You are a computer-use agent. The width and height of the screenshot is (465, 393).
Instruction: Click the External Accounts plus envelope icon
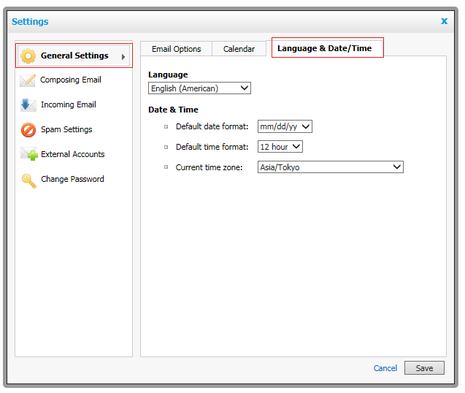[x=29, y=154]
